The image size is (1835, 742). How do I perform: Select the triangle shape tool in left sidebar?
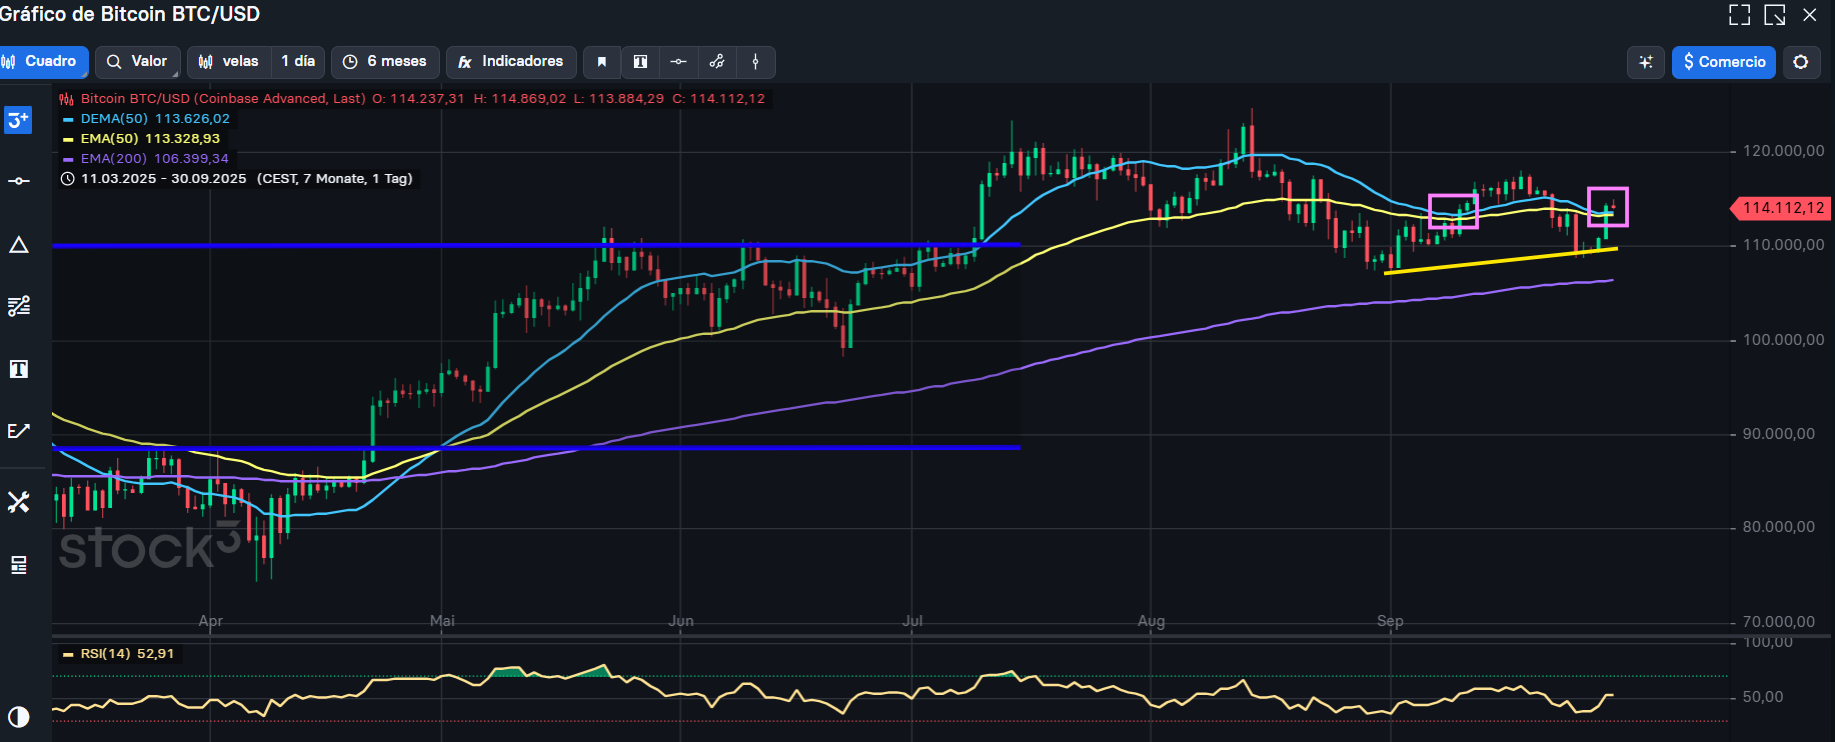[x=19, y=245]
